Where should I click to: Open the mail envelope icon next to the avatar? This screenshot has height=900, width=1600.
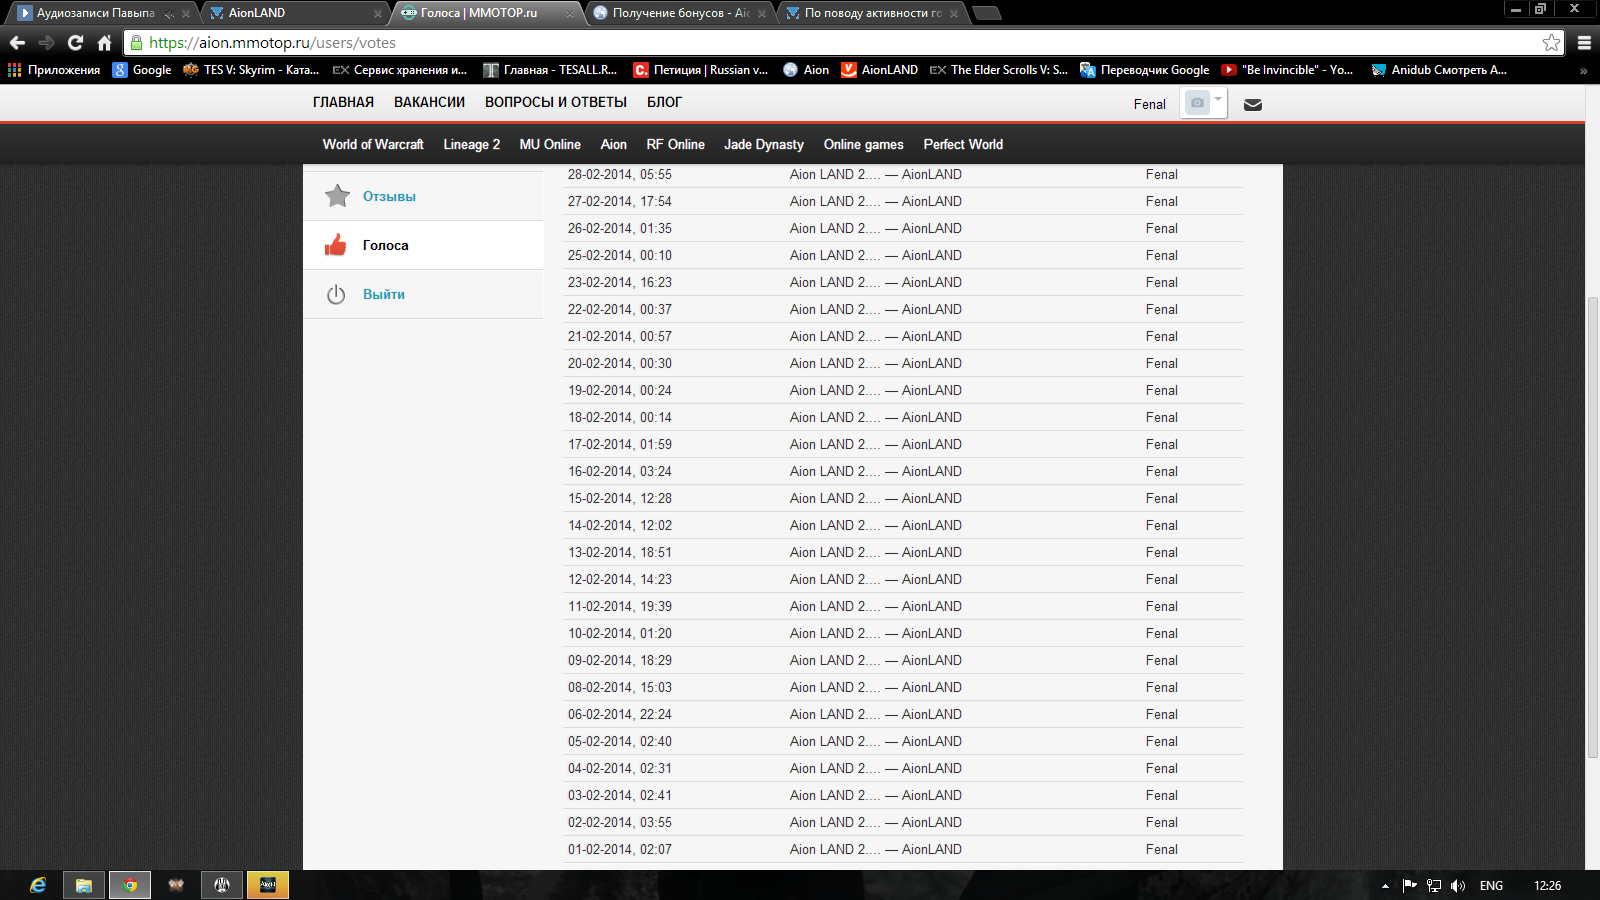point(1252,105)
